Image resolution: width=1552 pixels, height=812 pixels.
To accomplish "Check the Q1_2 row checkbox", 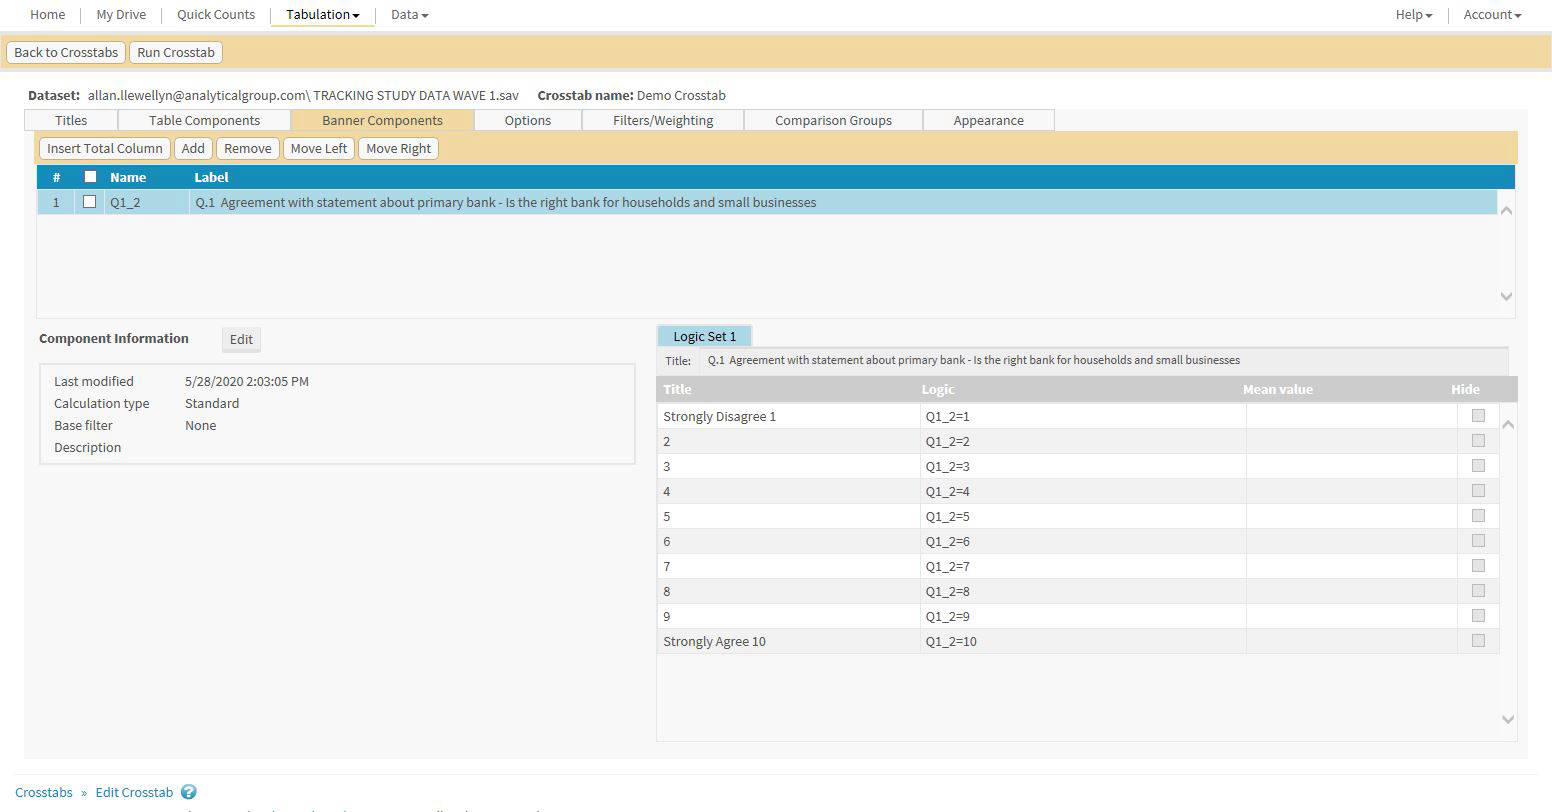I will tap(90, 202).
